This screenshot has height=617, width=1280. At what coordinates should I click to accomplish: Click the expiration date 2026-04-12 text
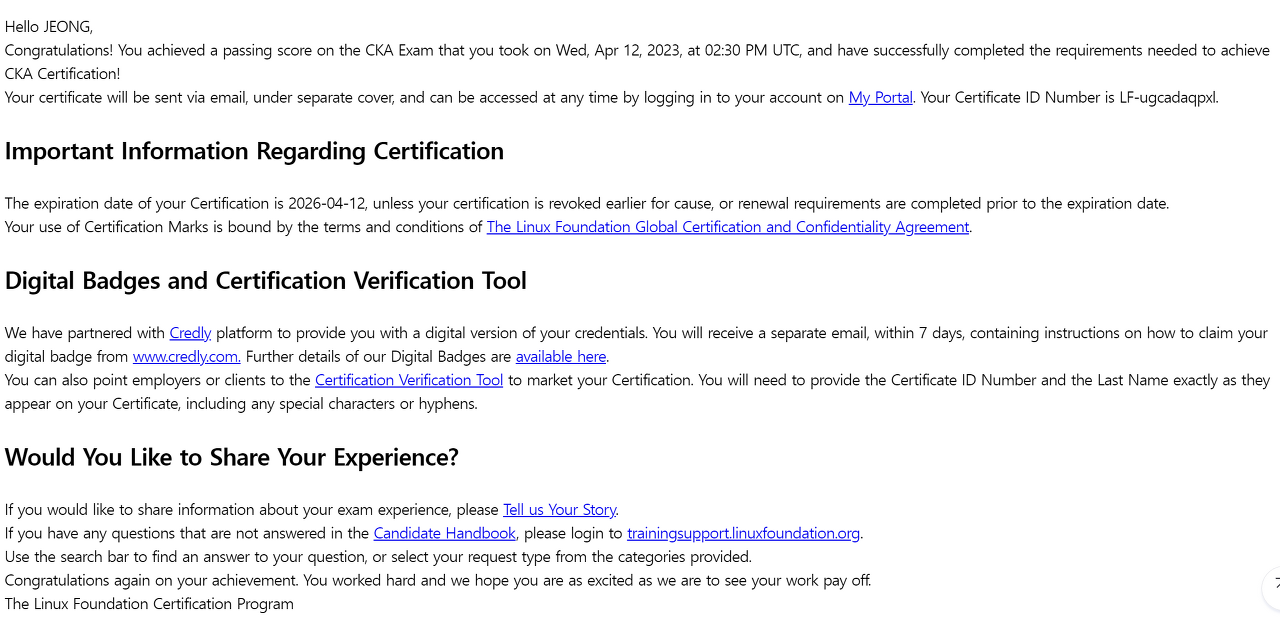pyautogui.click(x=328, y=203)
